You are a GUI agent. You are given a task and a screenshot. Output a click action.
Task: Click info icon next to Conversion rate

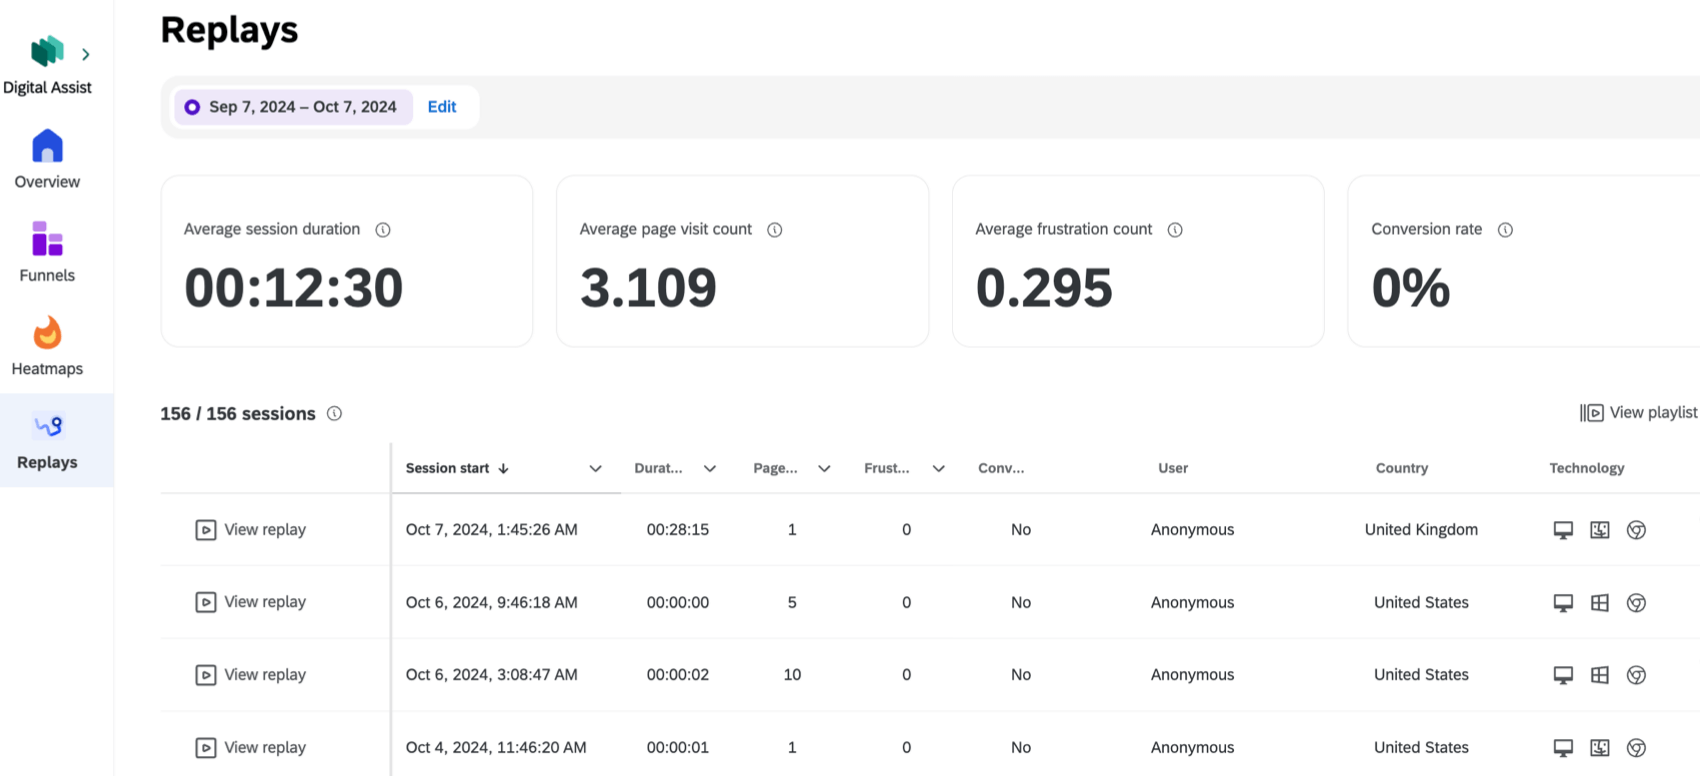pos(1505,230)
